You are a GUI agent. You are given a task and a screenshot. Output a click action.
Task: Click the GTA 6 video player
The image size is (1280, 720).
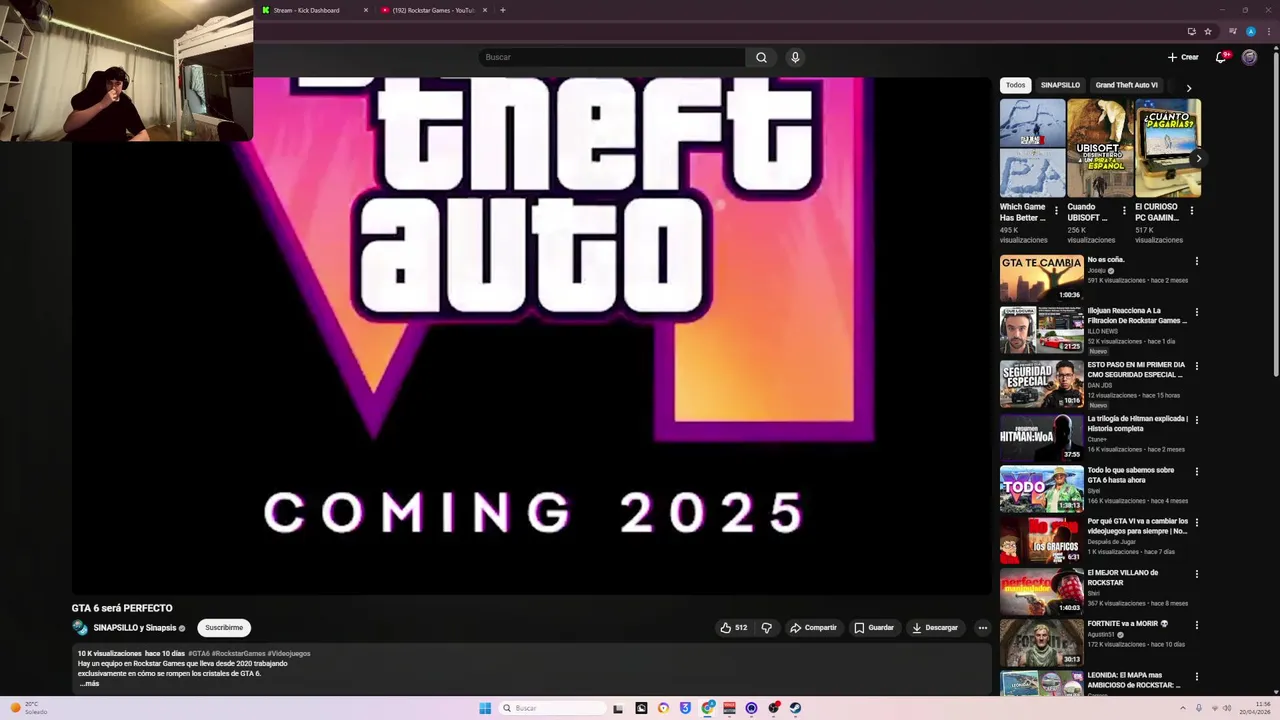point(531,335)
